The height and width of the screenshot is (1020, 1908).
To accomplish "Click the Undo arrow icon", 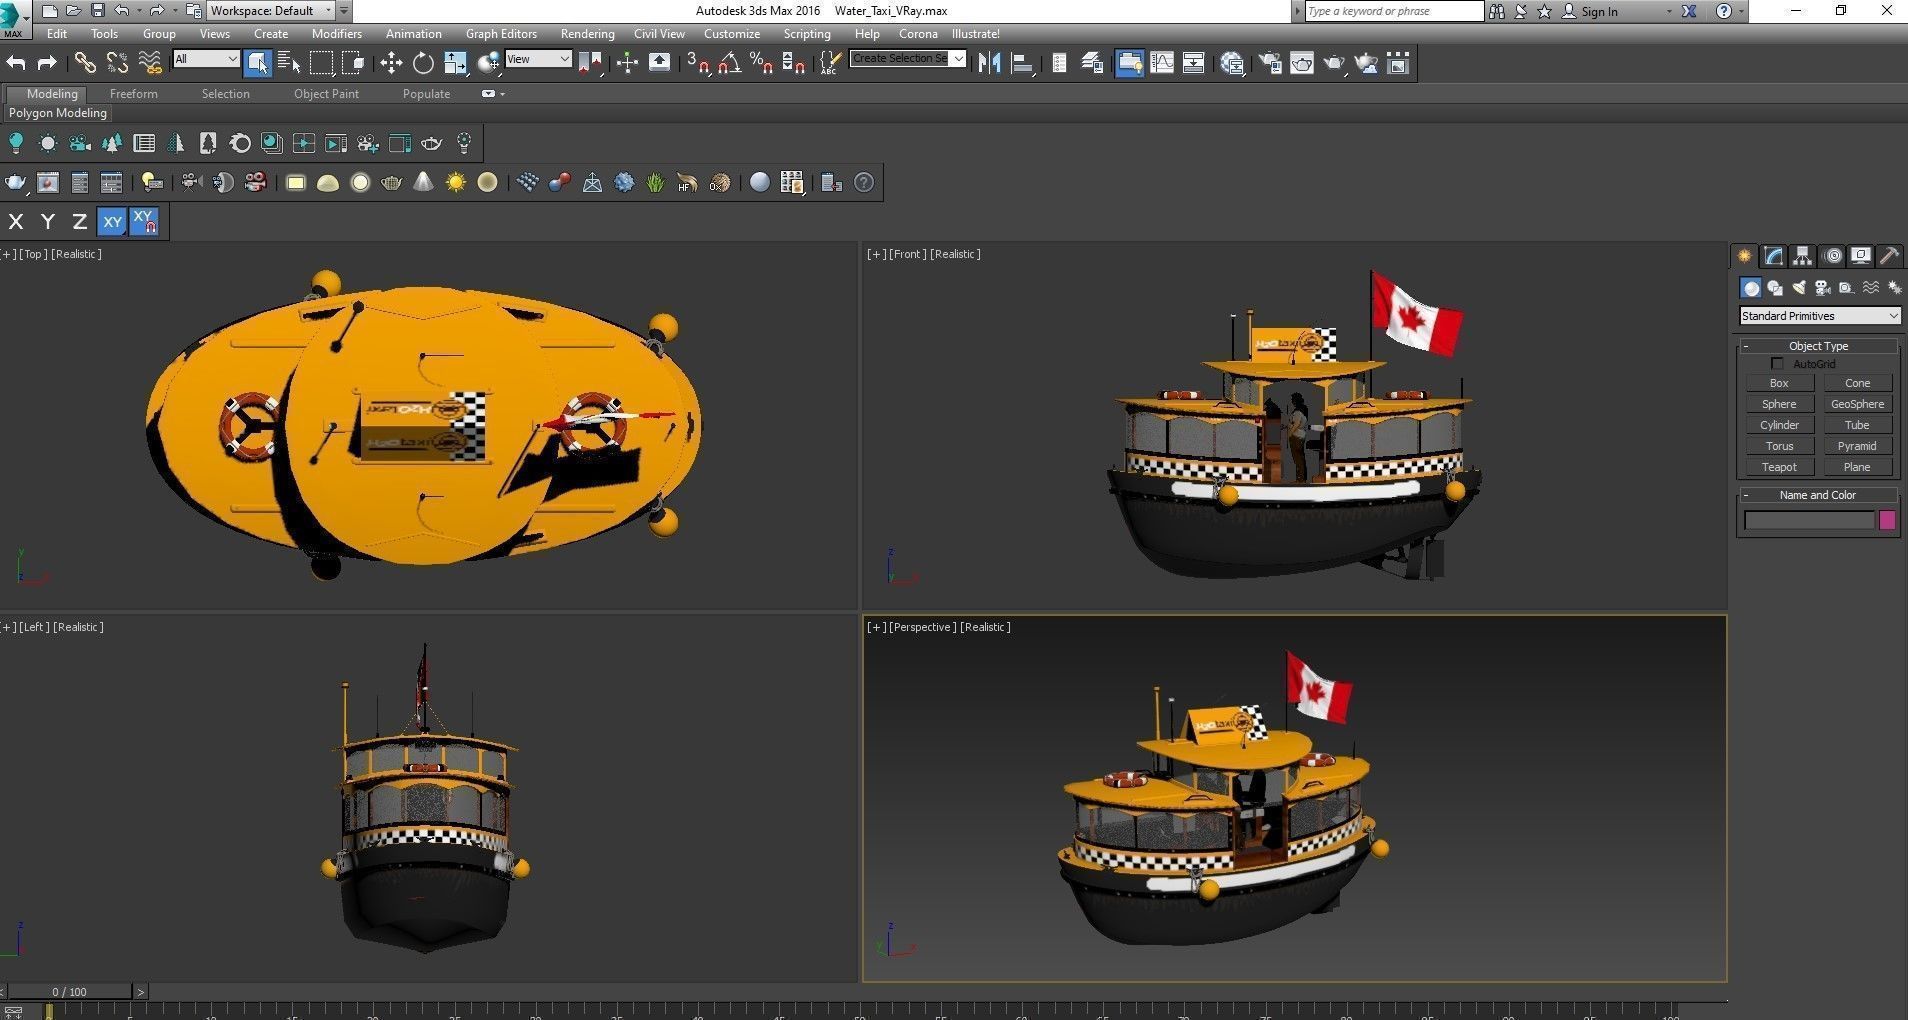I will [16, 63].
